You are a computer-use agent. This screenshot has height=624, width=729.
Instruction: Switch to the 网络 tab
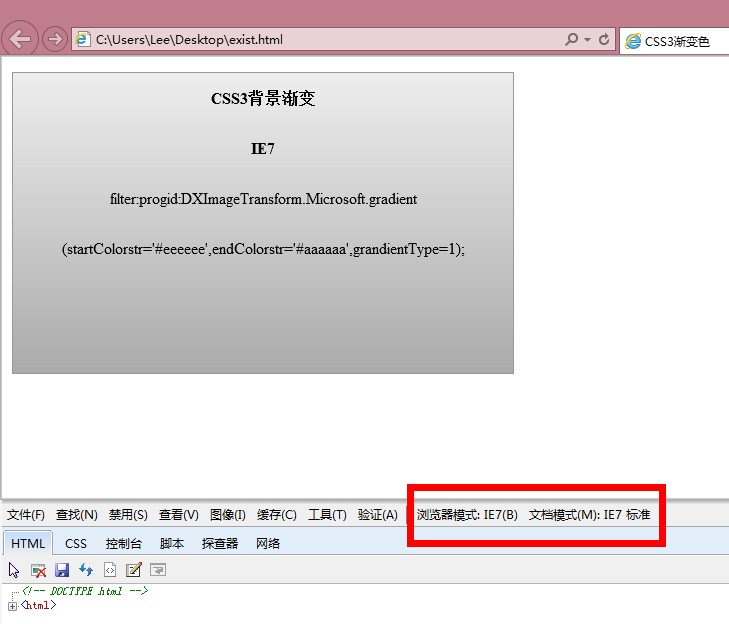268,544
